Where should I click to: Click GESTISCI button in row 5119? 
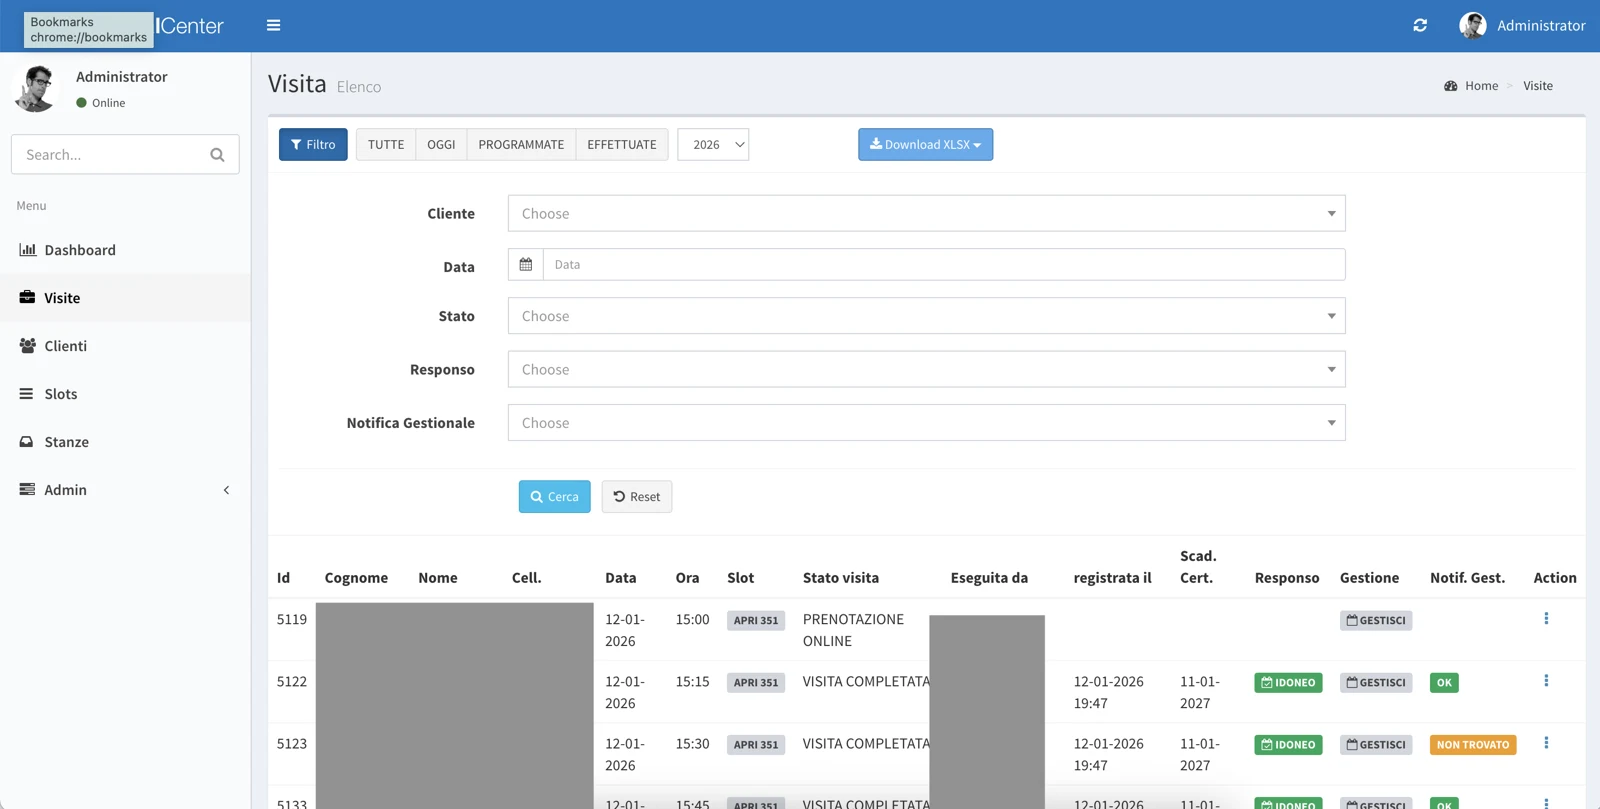click(1376, 620)
